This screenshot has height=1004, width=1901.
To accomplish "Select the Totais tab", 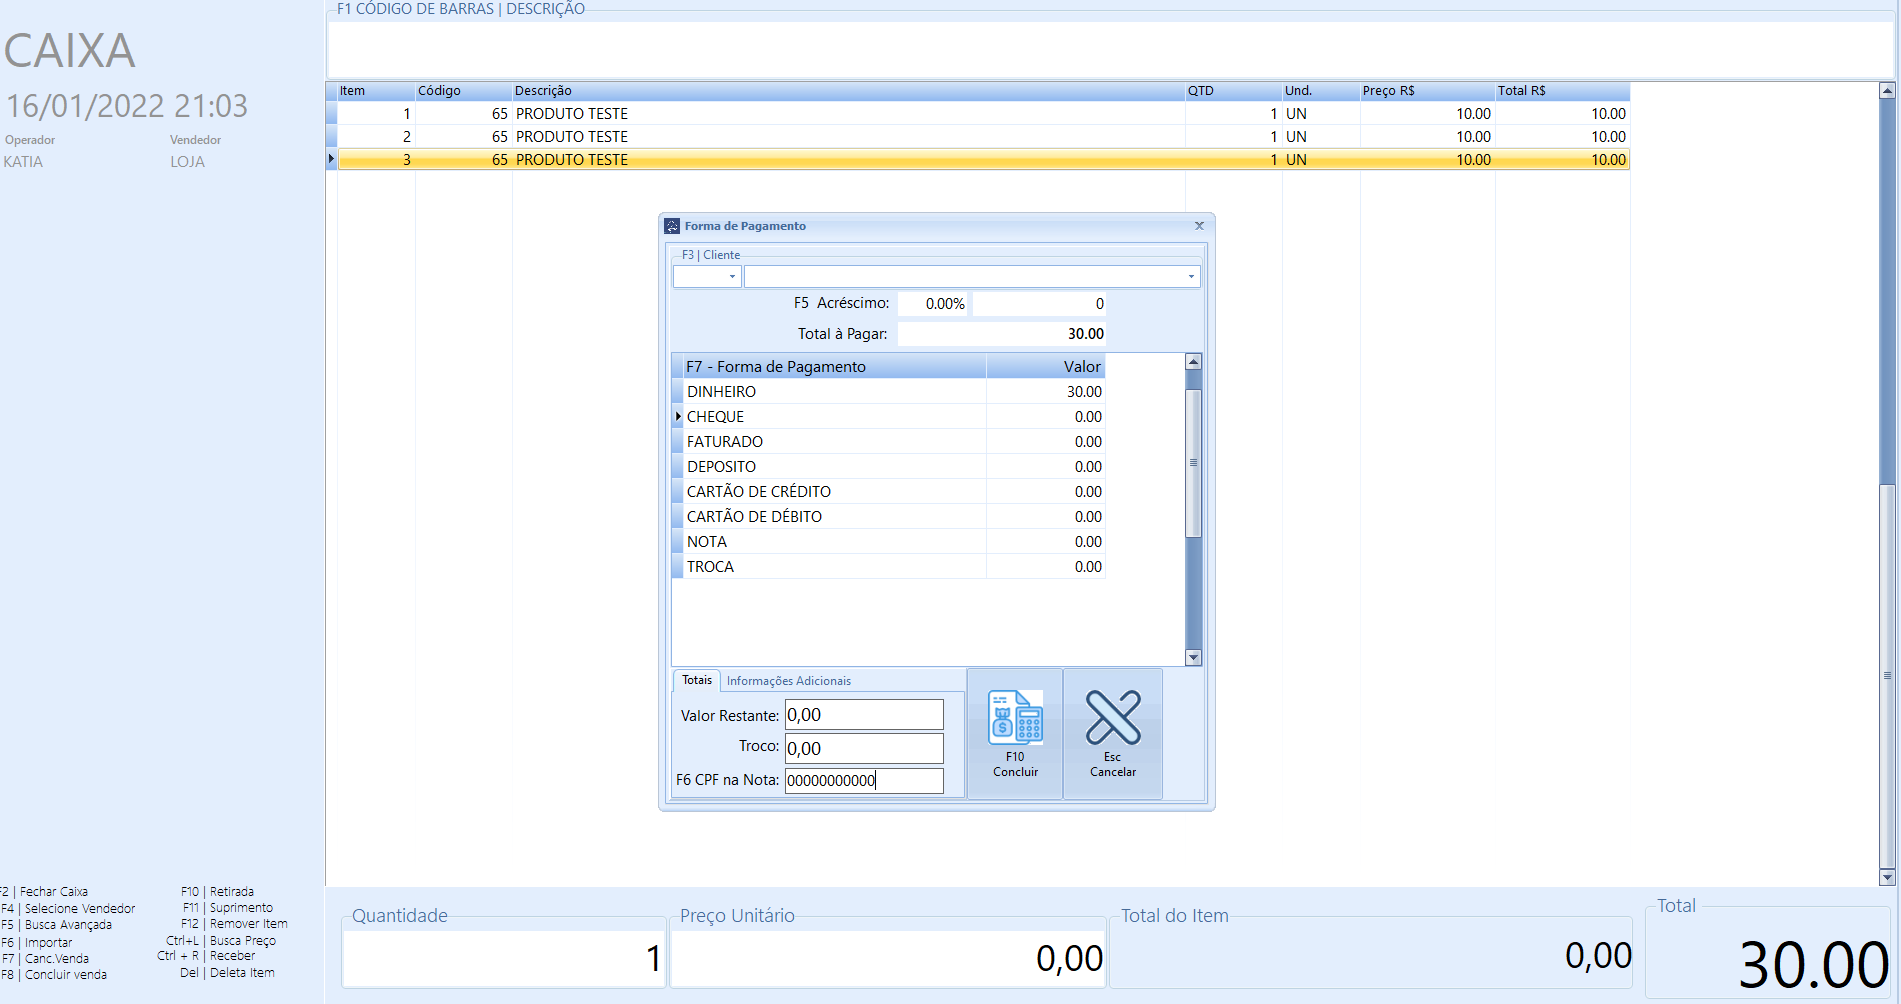I will 696,680.
